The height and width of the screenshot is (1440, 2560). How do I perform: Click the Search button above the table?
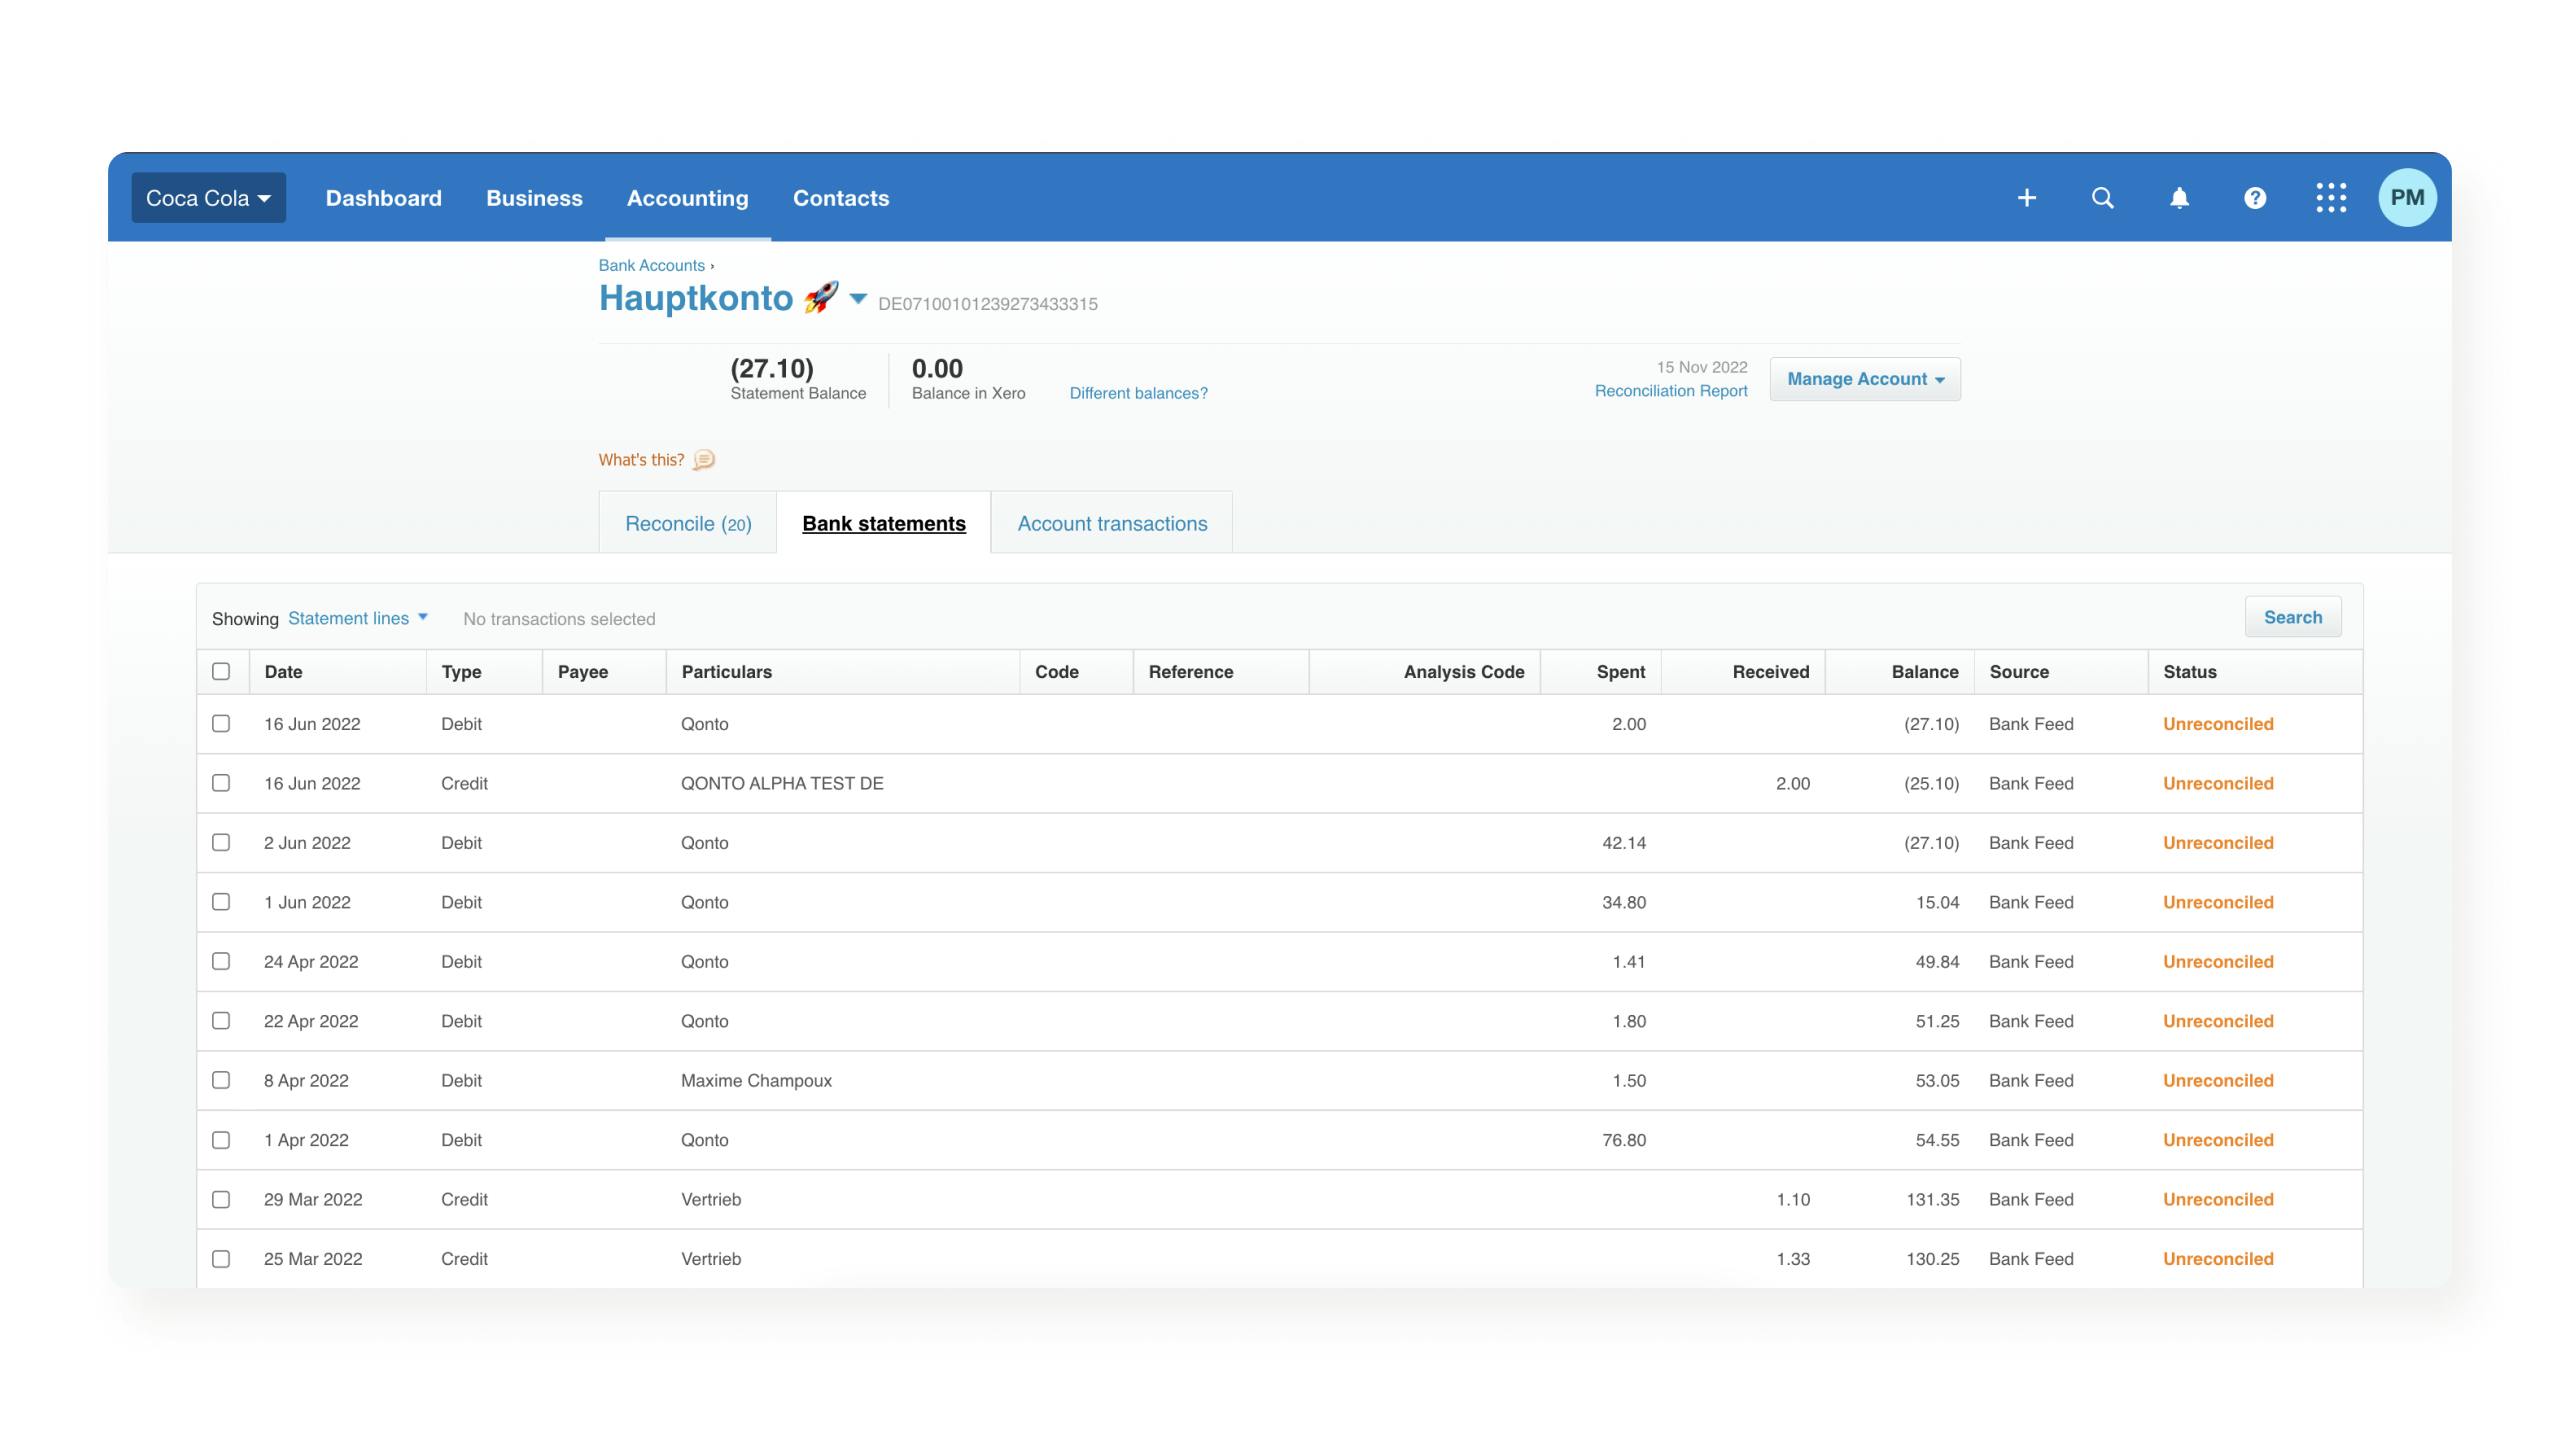(x=2293, y=616)
